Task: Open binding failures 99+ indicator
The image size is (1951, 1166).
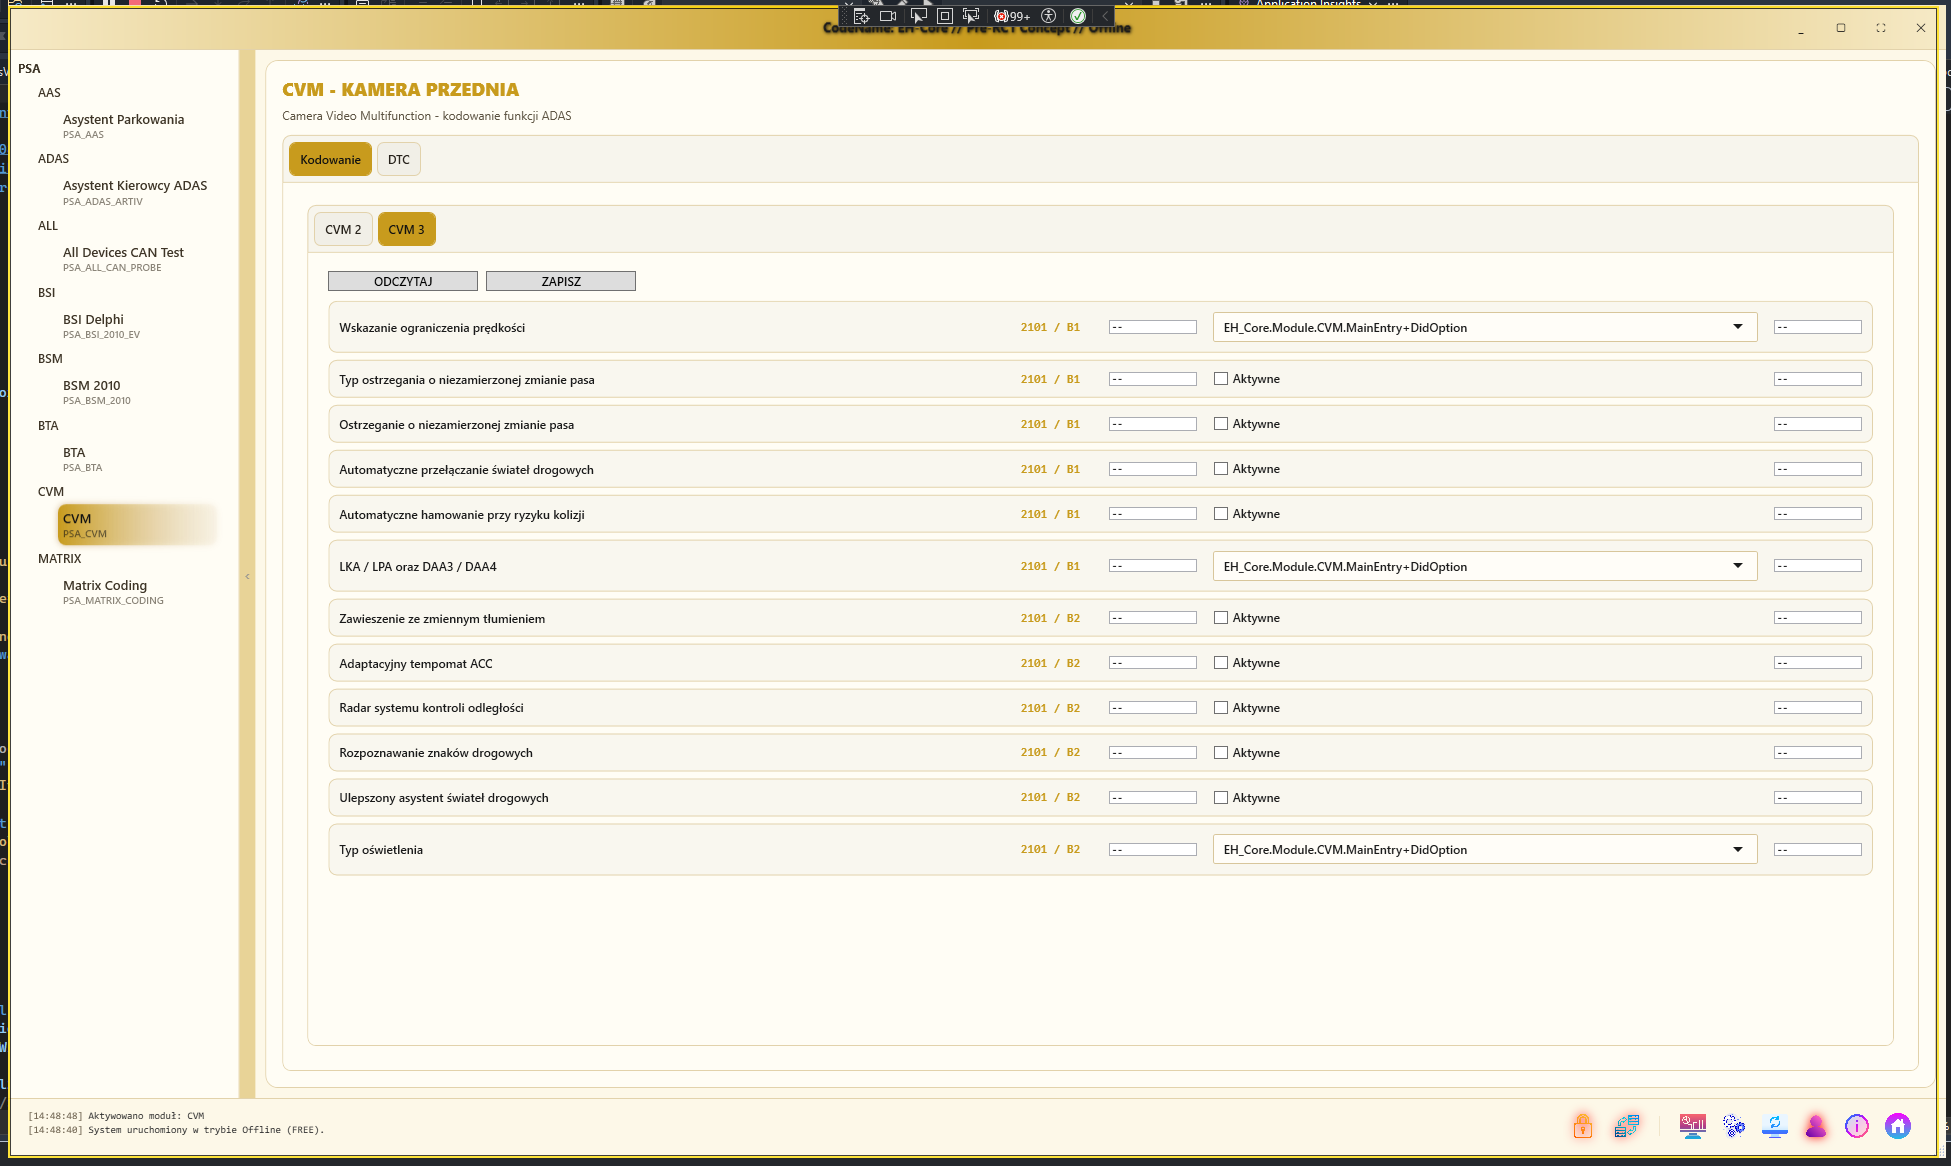Action: point(1011,16)
